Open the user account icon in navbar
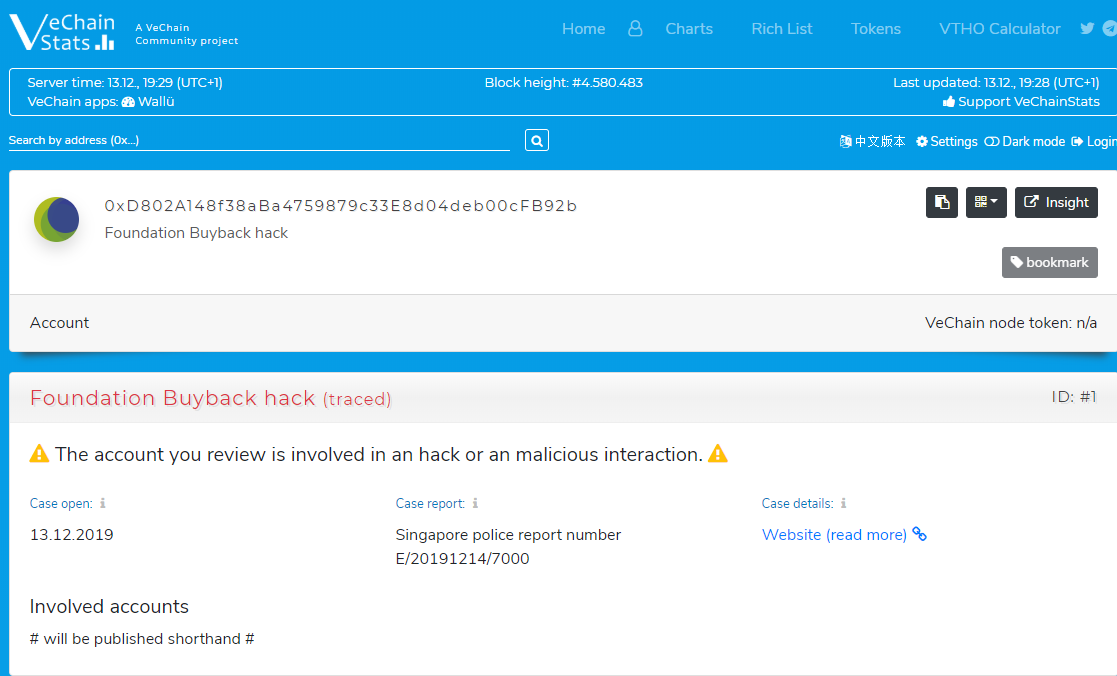 pos(635,28)
